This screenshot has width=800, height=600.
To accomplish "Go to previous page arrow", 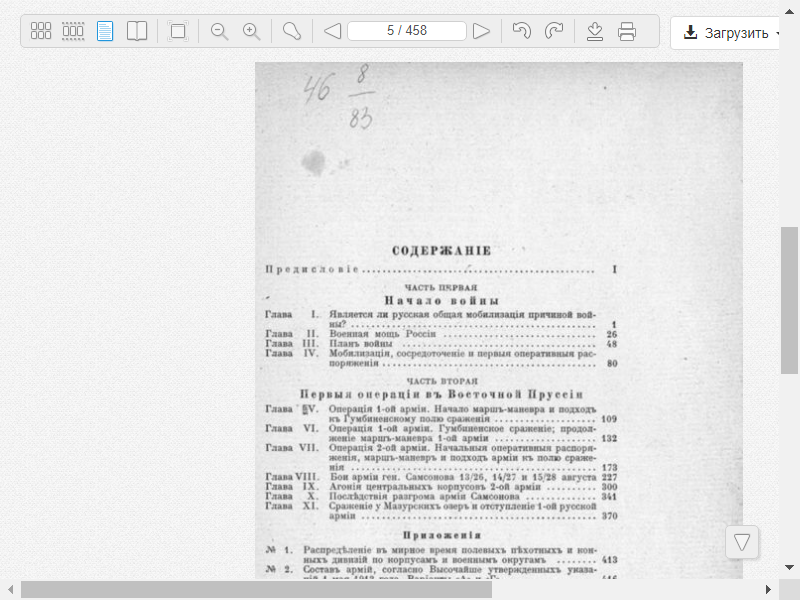I will 333,31.
